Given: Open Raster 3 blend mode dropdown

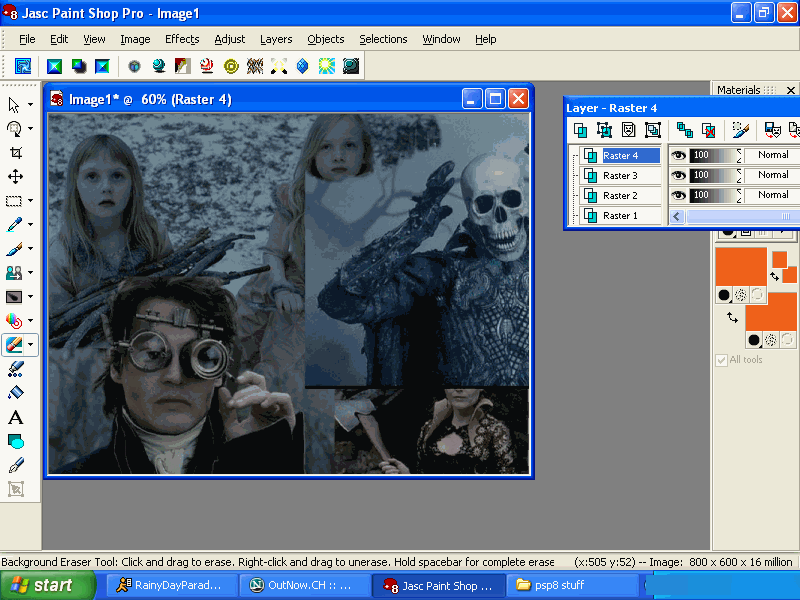Looking at the screenshot, I should click(772, 175).
